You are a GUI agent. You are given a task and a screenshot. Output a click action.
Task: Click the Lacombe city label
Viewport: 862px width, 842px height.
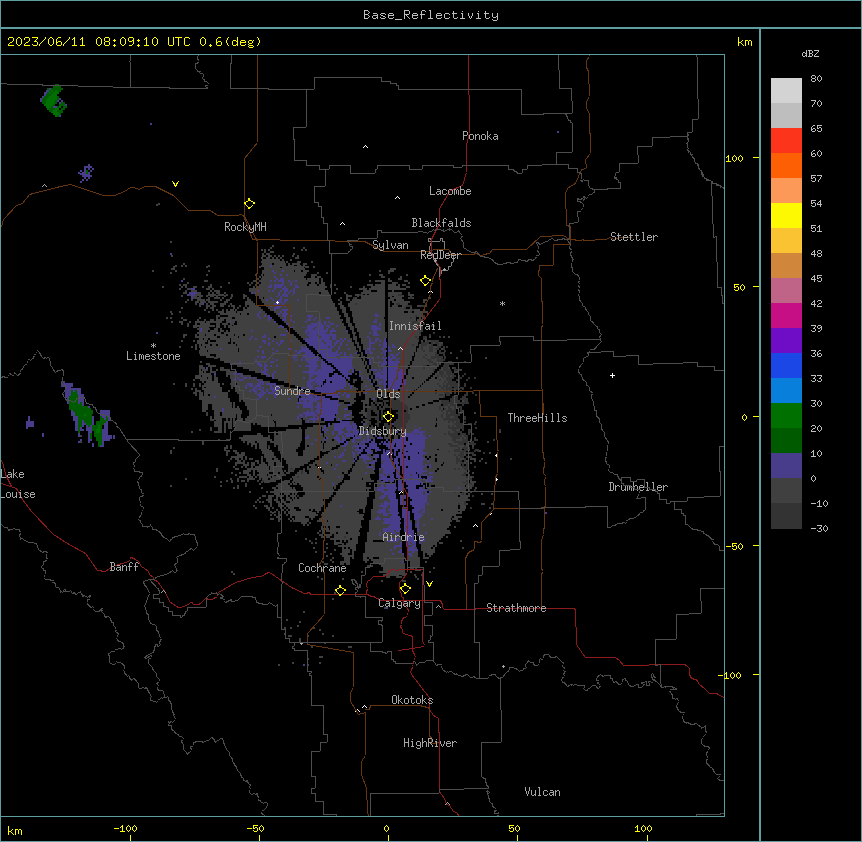450,191
